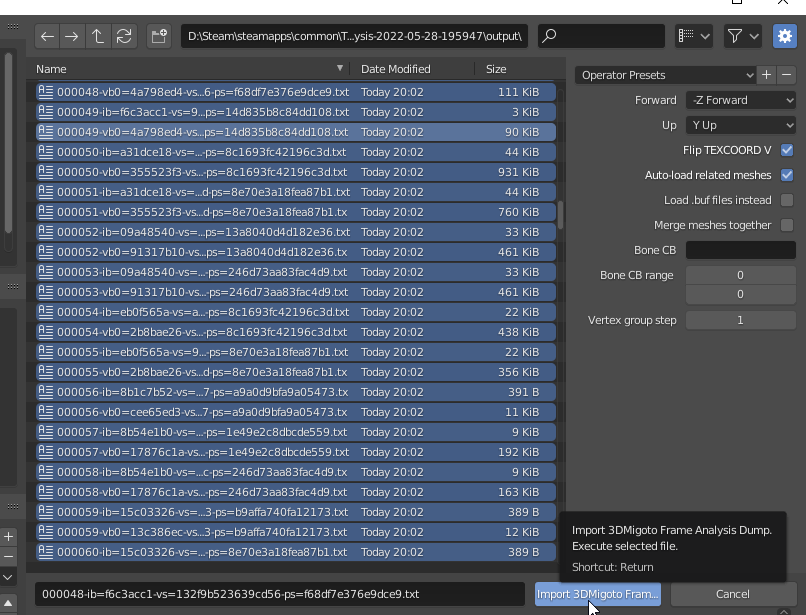Go forward to next folder
This screenshot has width=806, height=615.
[x=72, y=36]
